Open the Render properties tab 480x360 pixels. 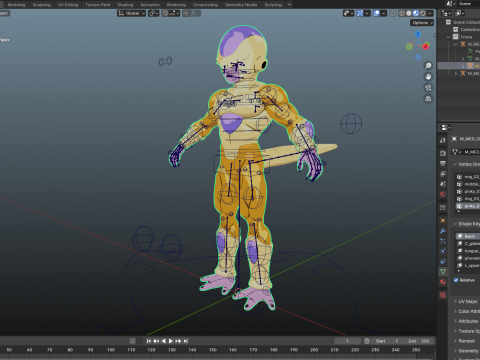(x=443, y=153)
